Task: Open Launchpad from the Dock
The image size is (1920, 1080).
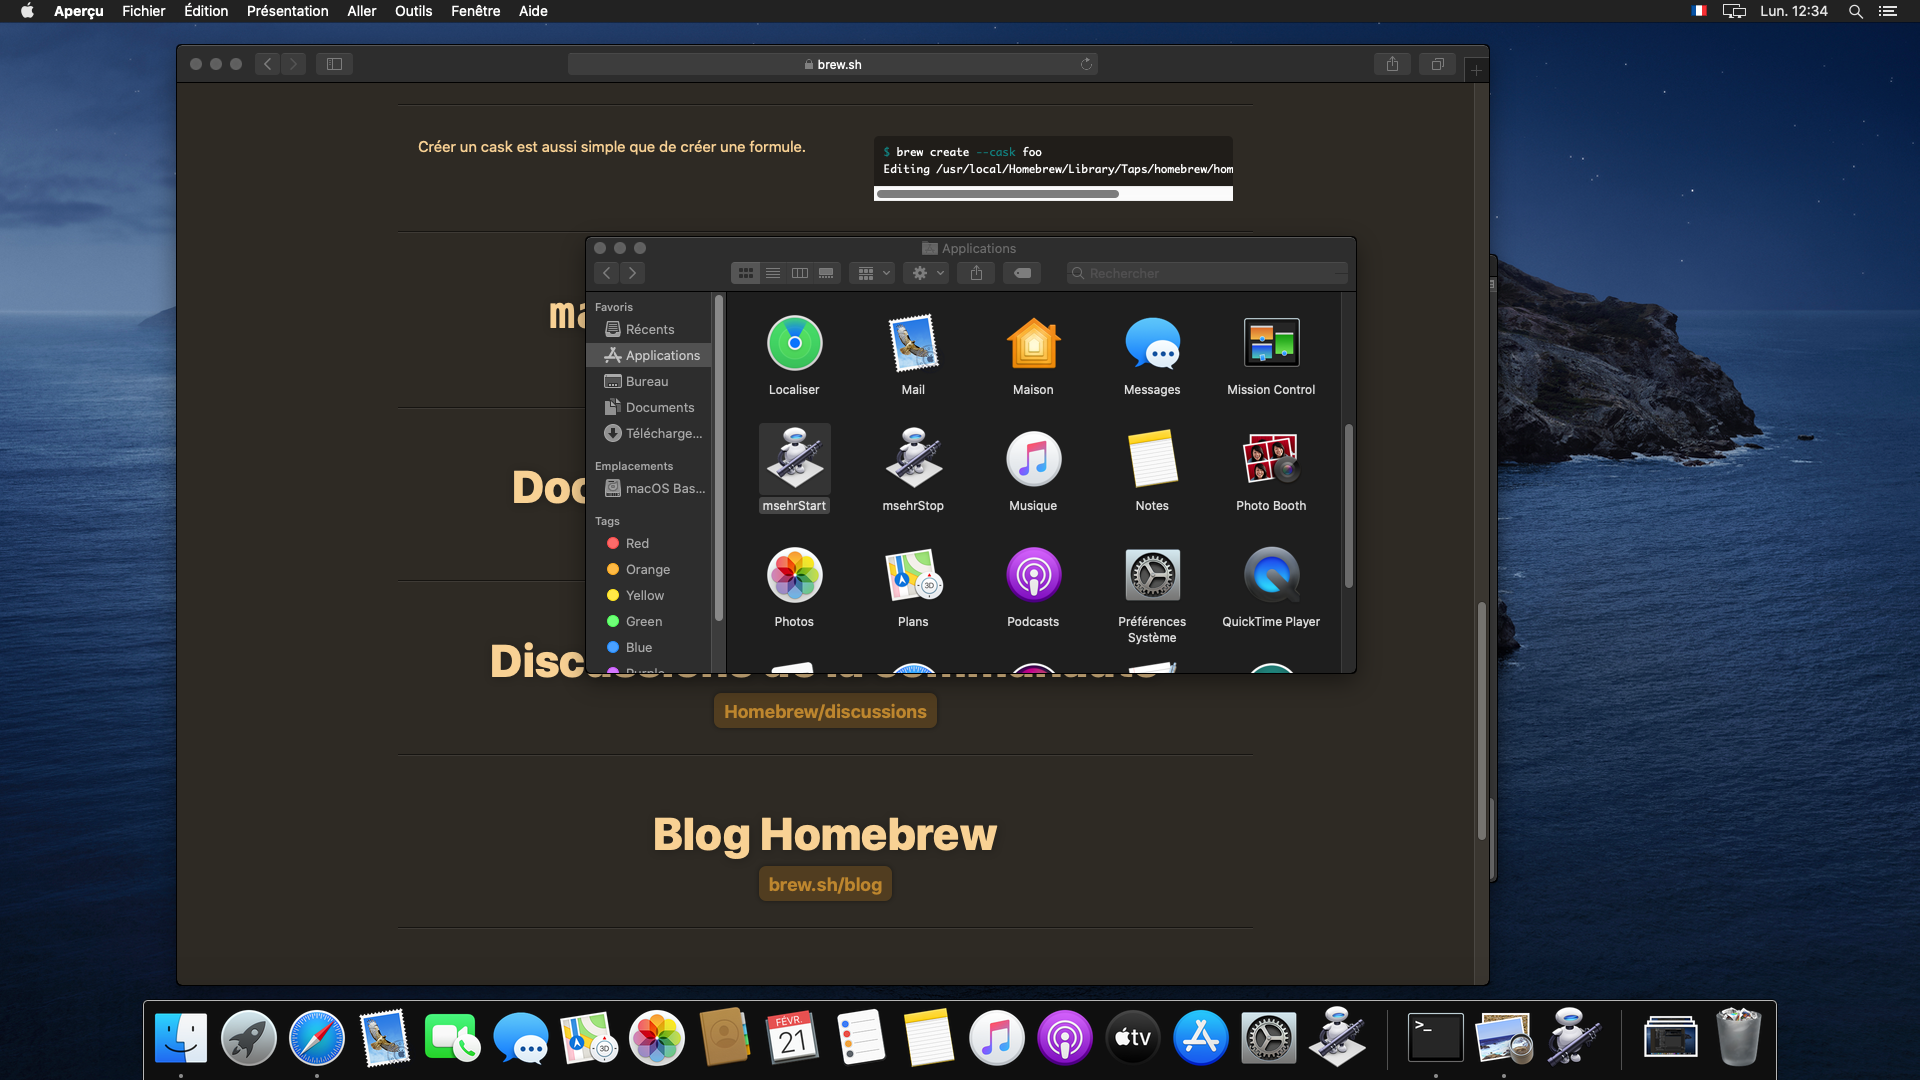Action: coord(248,1037)
